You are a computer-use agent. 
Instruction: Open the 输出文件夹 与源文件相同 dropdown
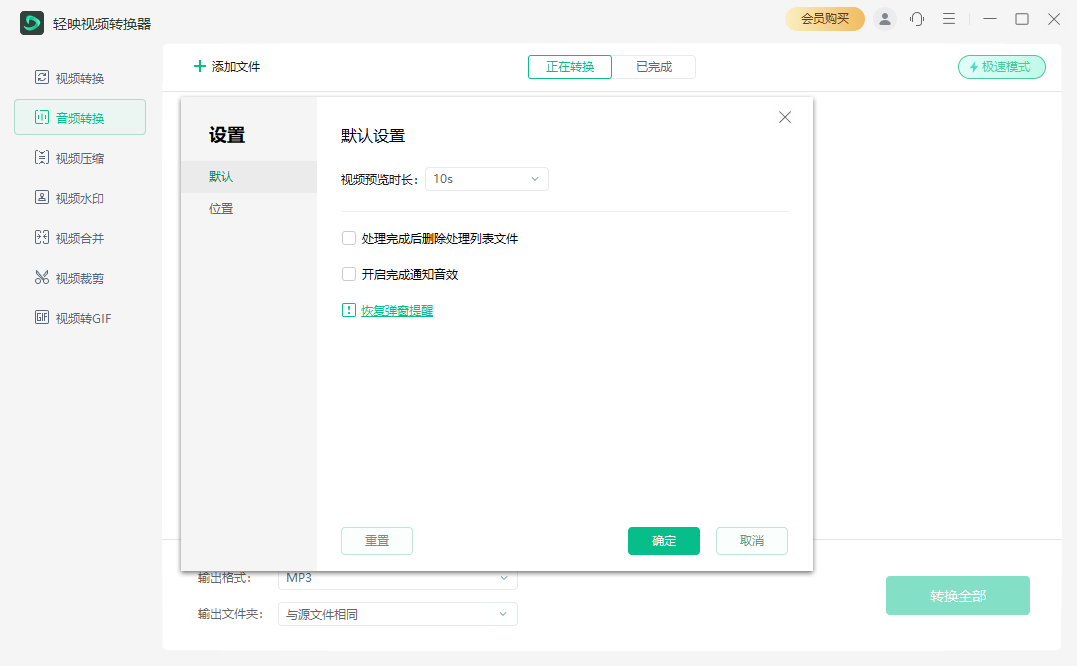coord(397,614)
